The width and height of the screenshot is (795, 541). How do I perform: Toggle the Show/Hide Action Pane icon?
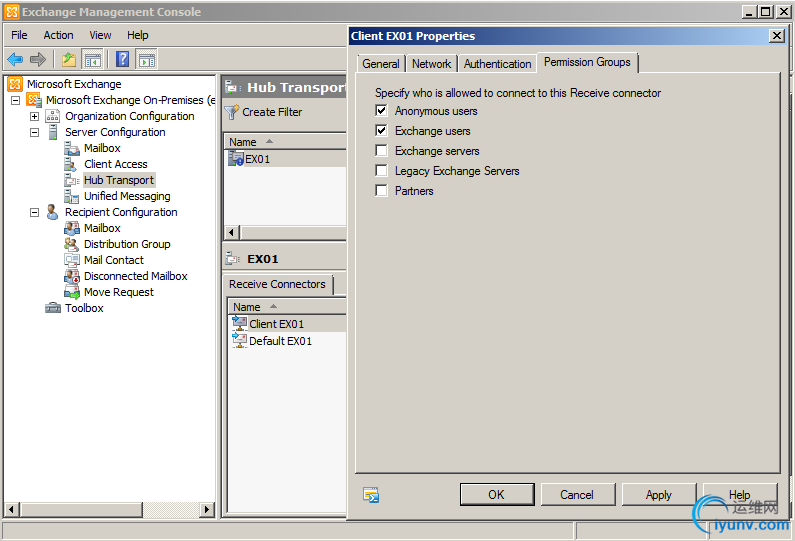pos(147,59)
